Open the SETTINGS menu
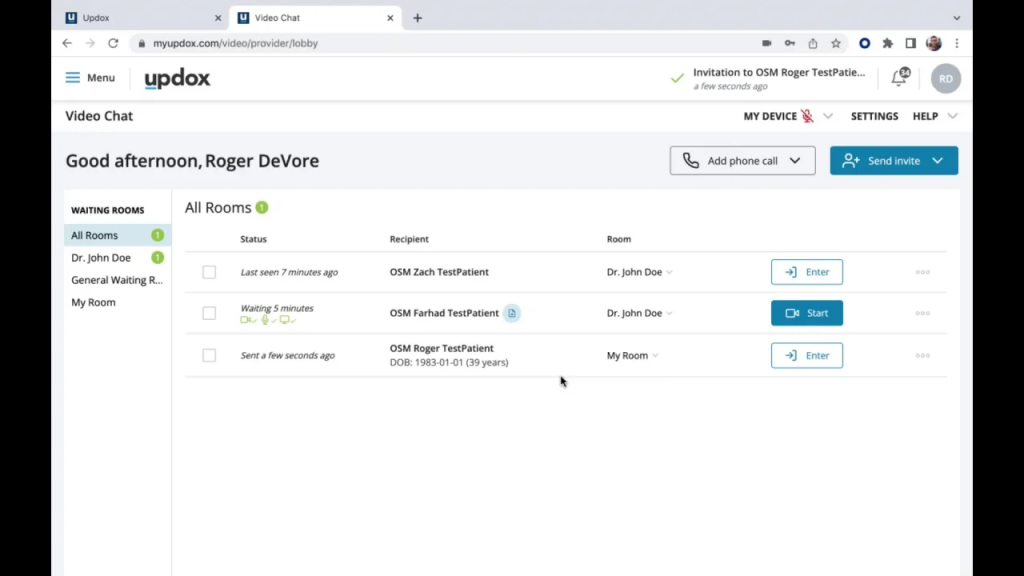This screenshot has height=576, width=1024. pyautogui.click(x=874, y=115)
